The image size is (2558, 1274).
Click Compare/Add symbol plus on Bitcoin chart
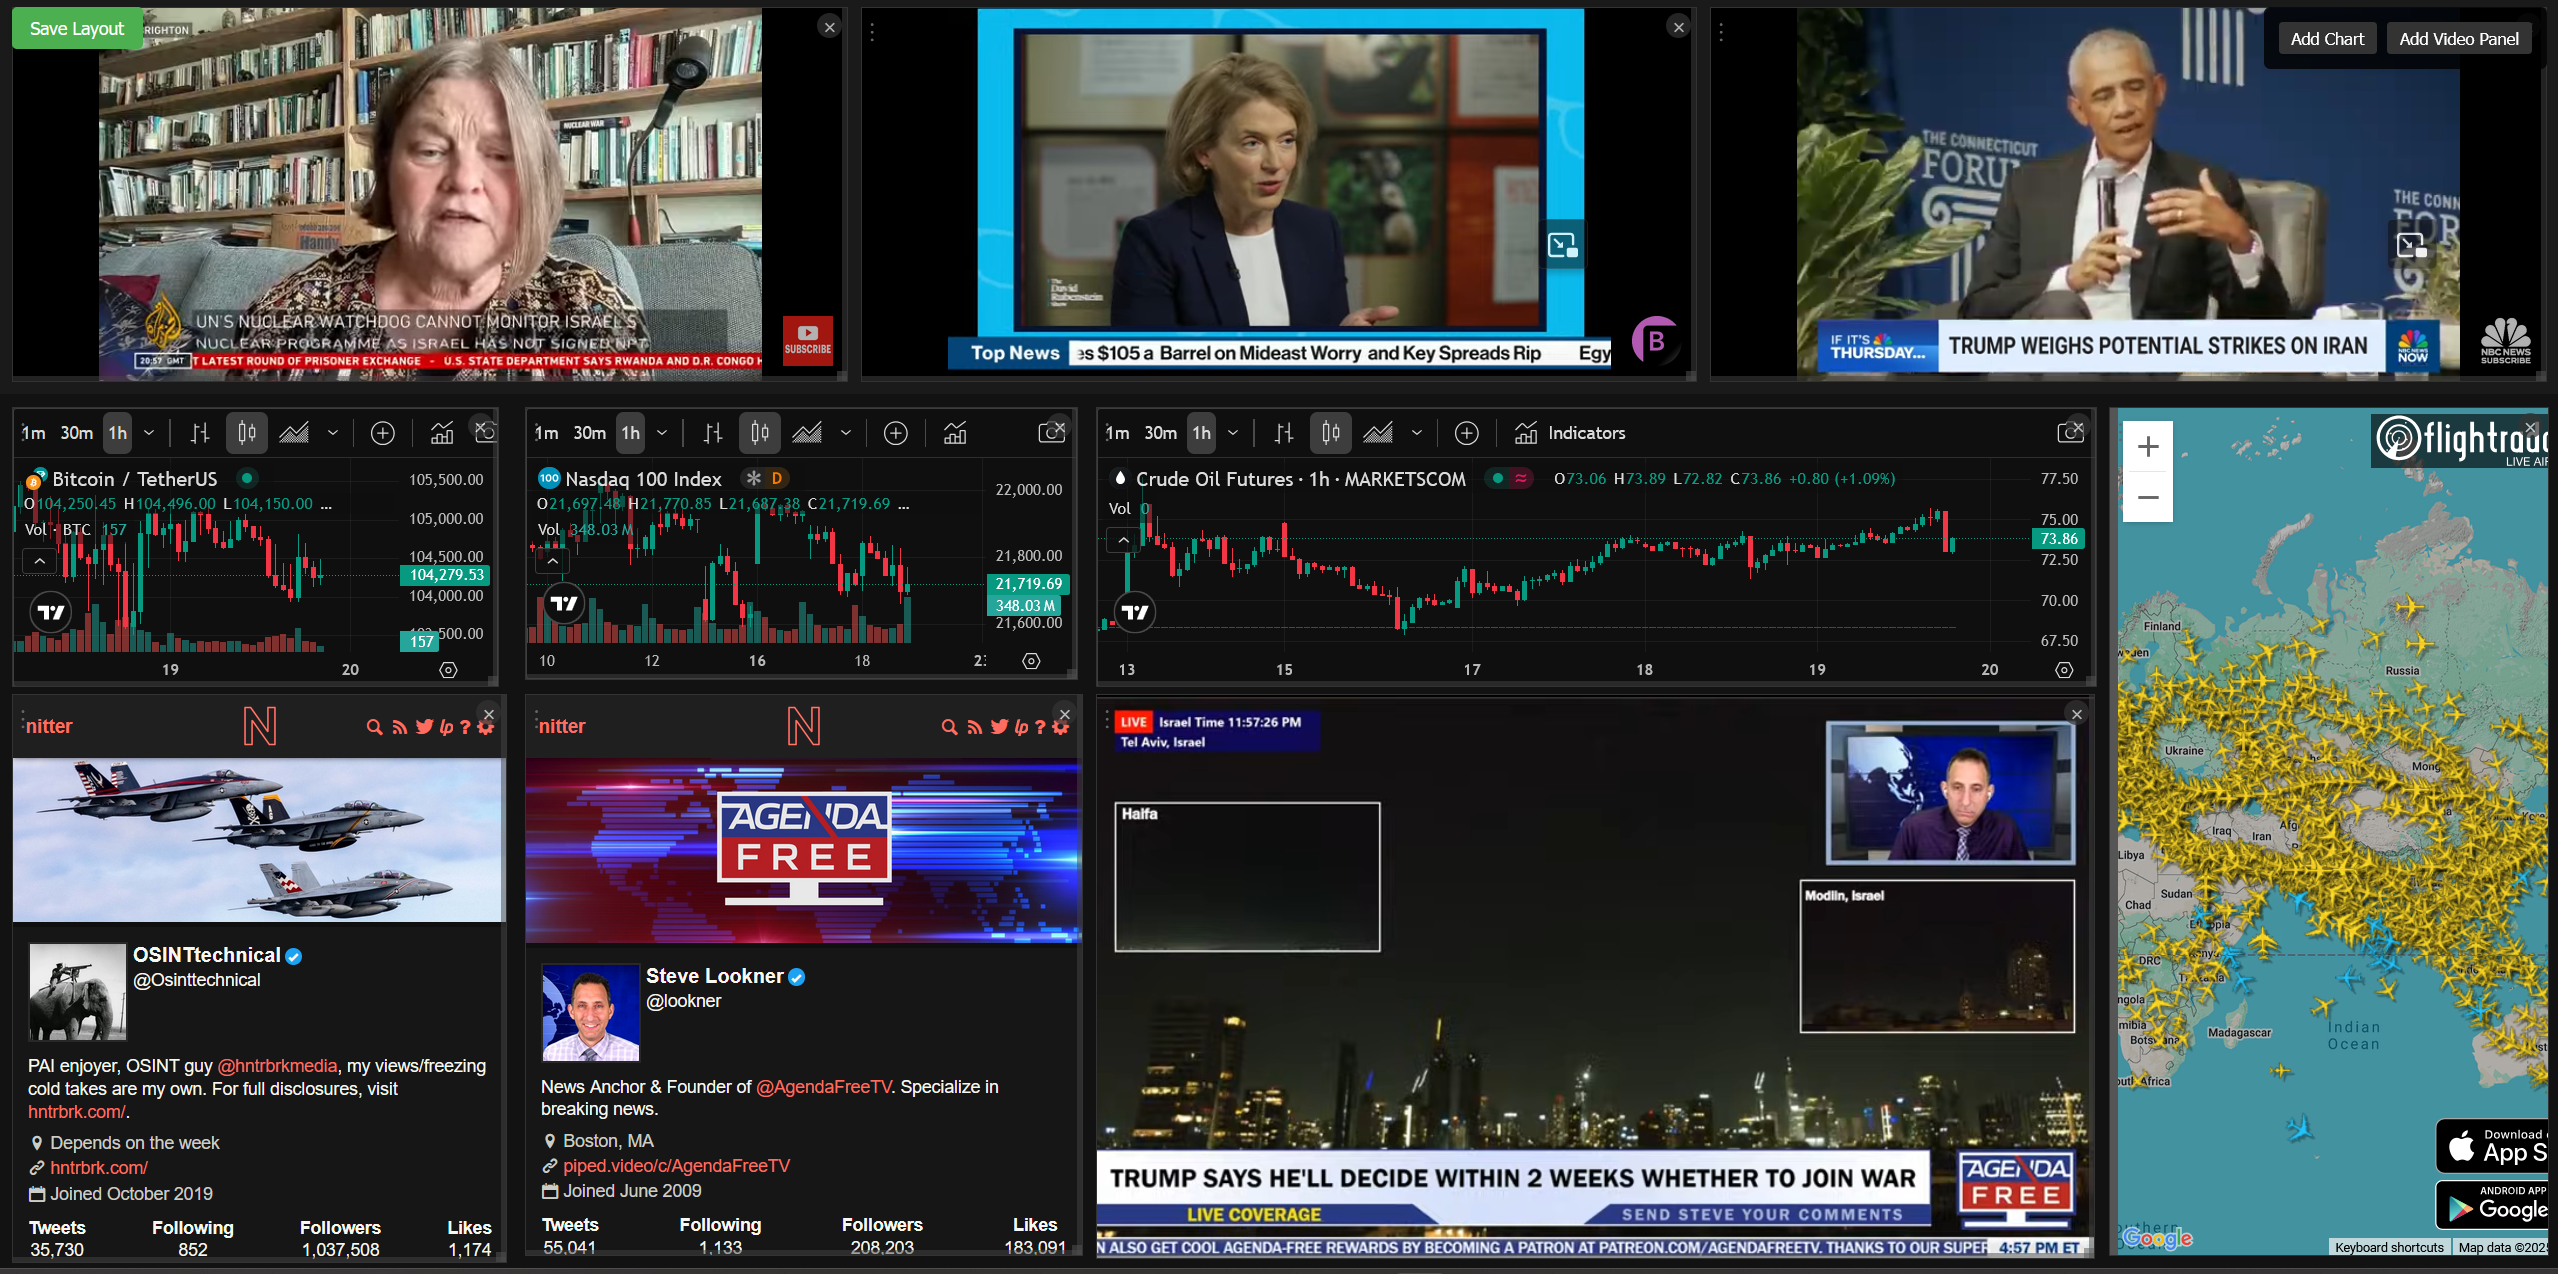(x=383, y=433)
